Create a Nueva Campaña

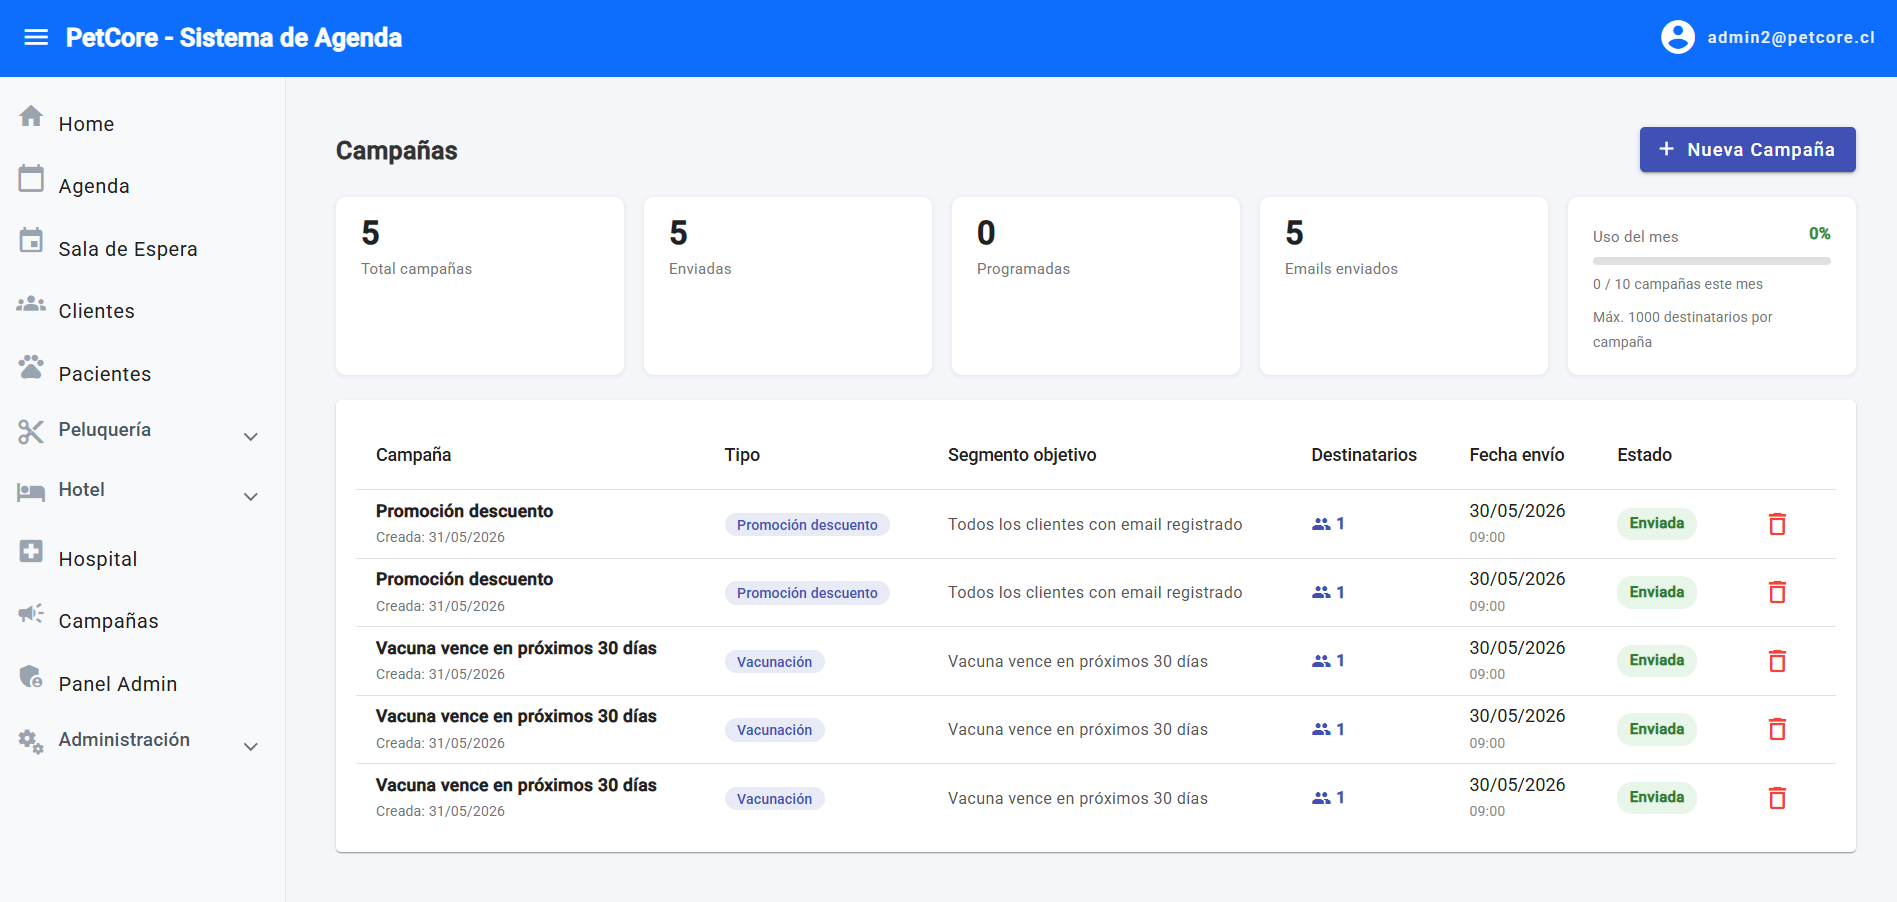tap(1747, 149)
